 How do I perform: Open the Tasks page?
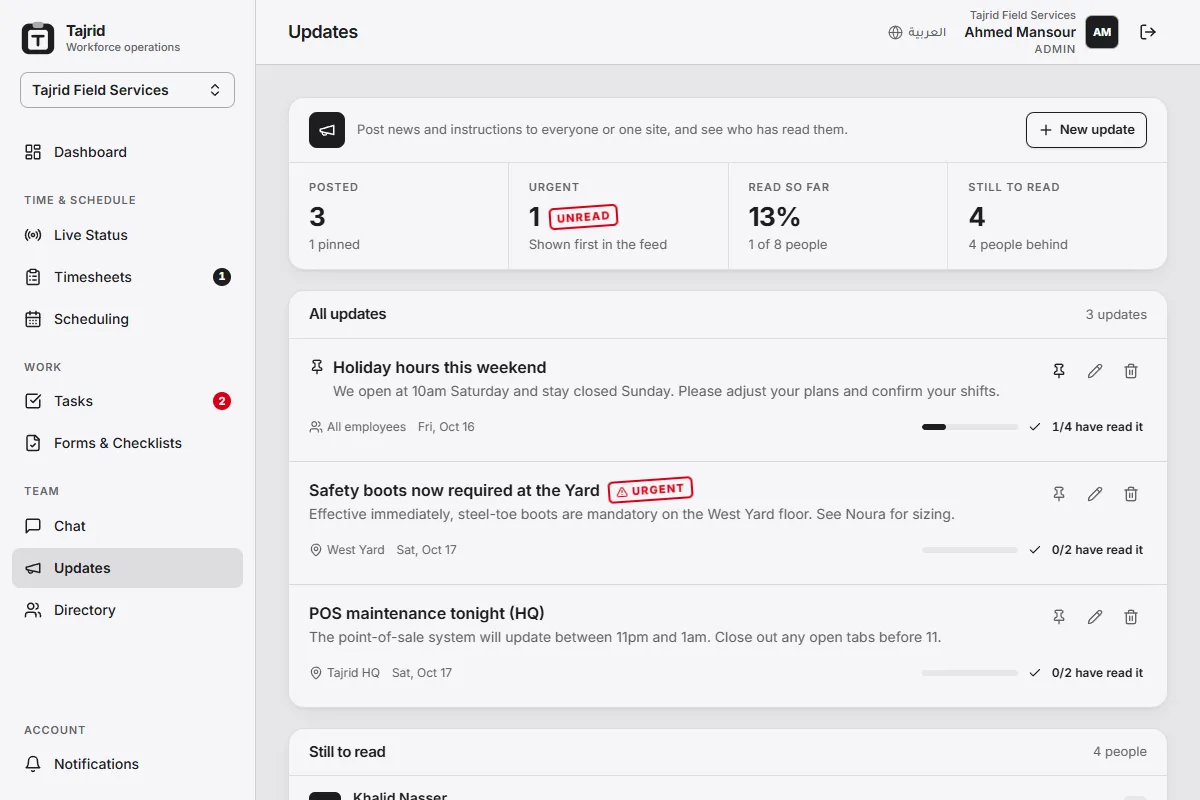pyautogui.click(x=127, y=401)
